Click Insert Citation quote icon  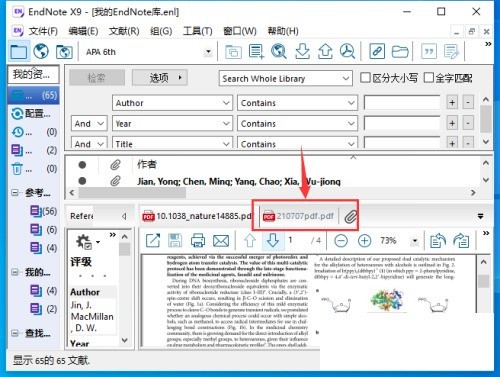coord(429,51)
